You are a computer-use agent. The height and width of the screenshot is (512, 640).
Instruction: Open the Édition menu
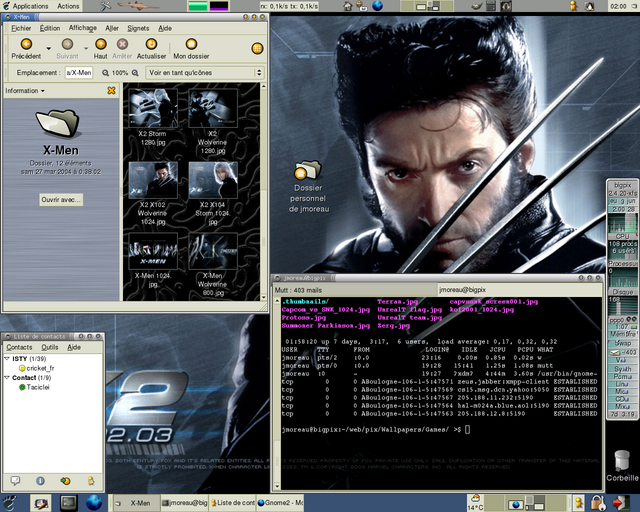pyautogui.click(x=50, y=28)
